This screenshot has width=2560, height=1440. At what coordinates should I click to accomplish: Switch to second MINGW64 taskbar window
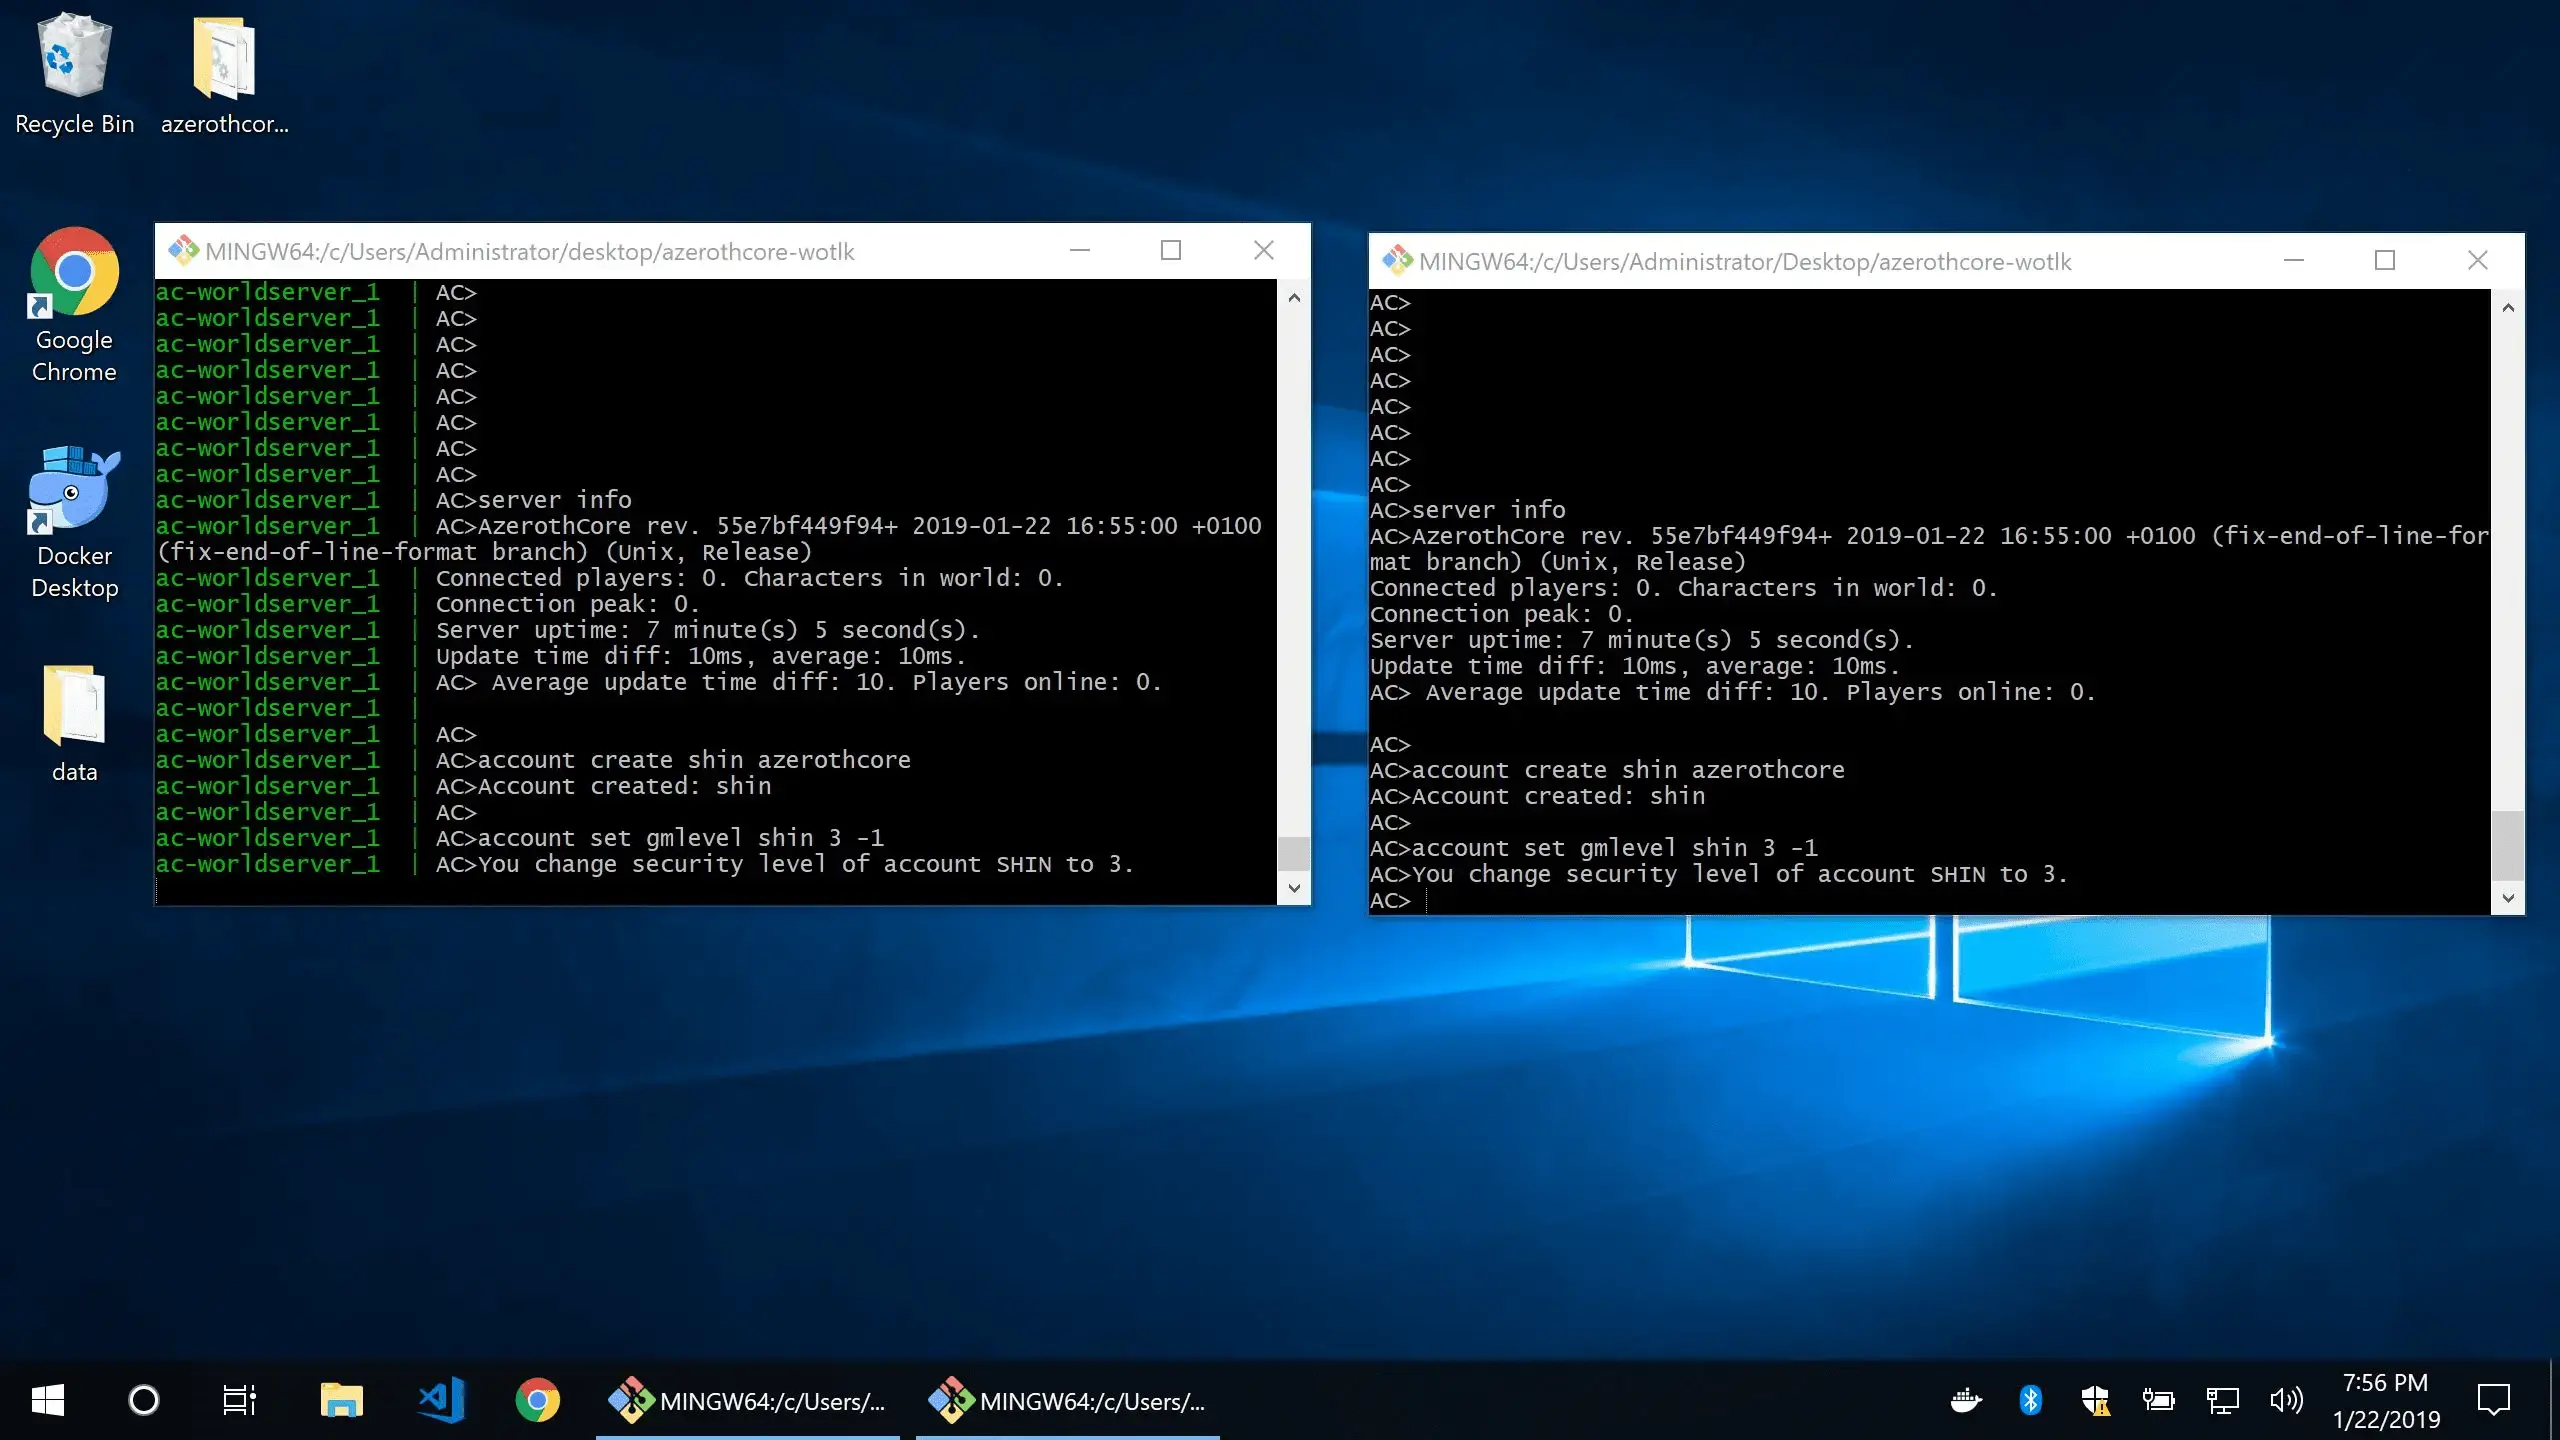1068,1400
